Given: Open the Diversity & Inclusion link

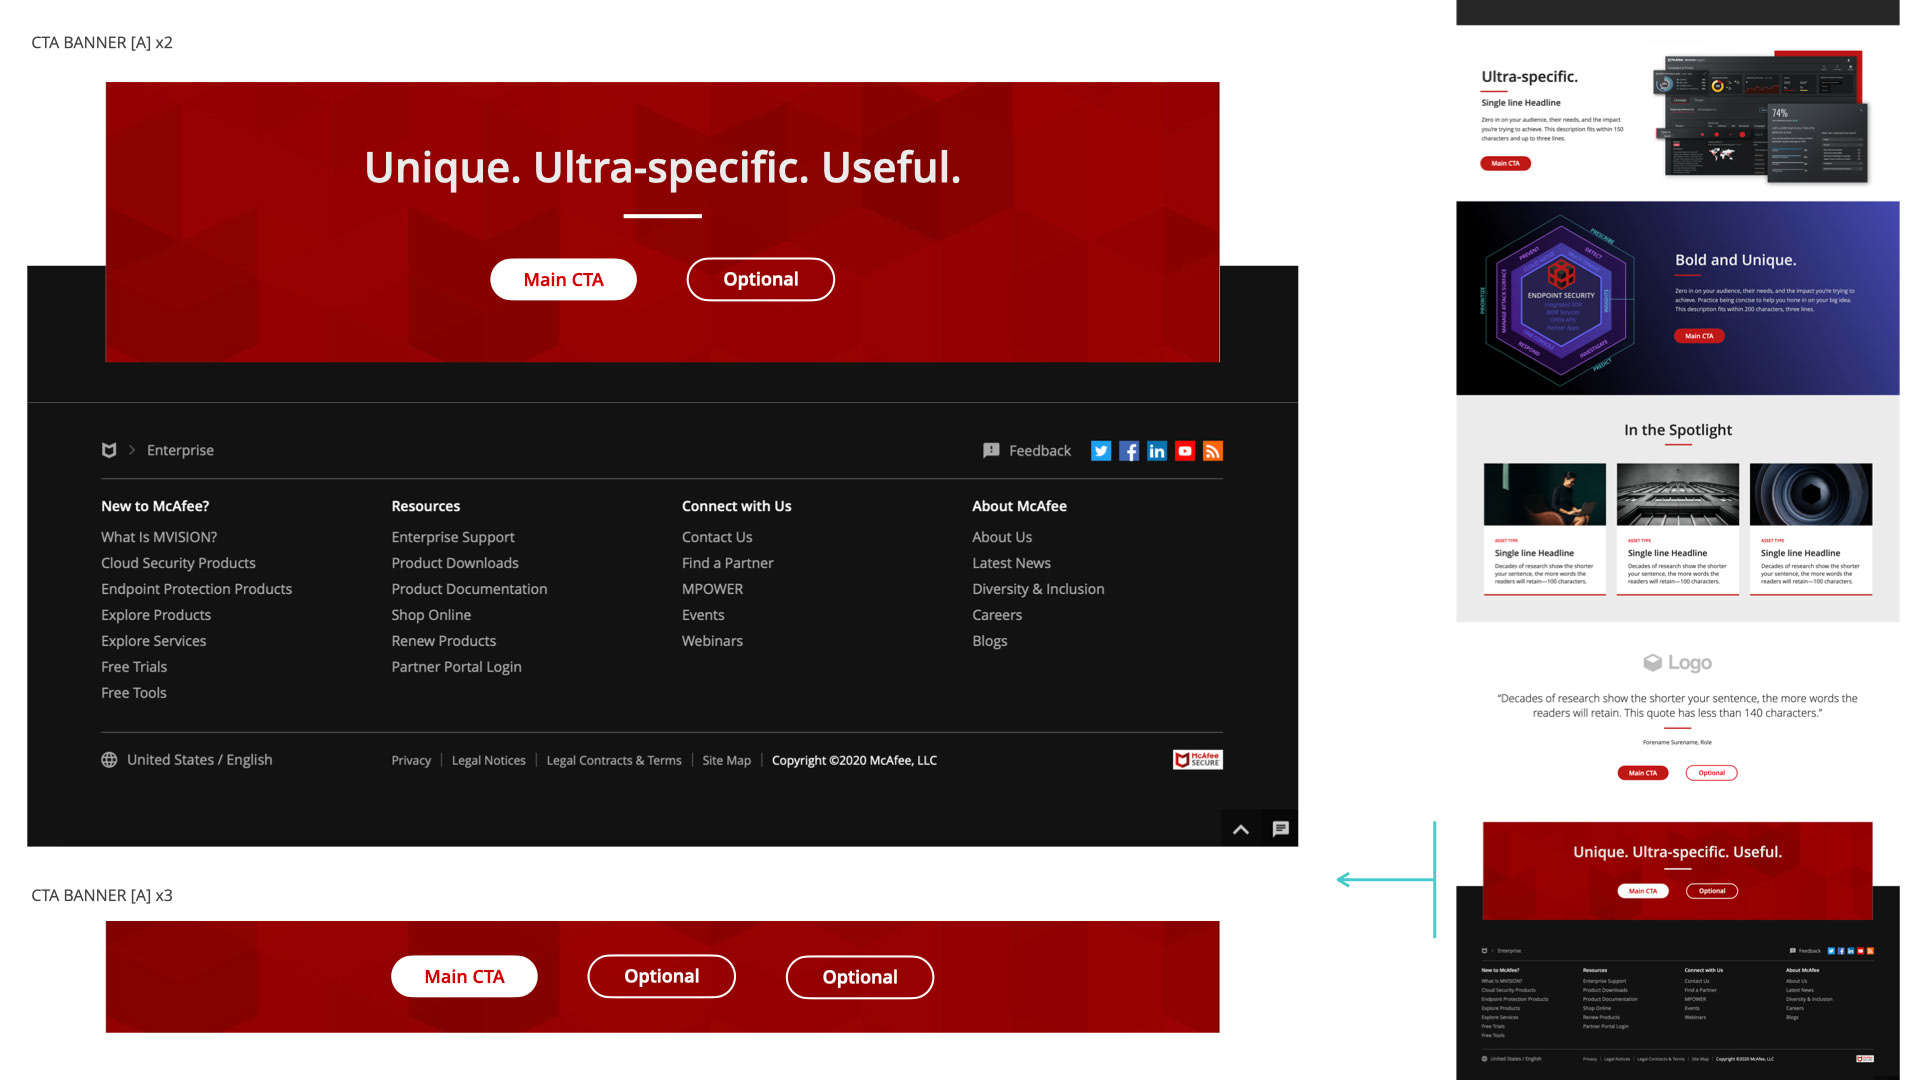Looking at the screenshot, I should (1038, 589).
